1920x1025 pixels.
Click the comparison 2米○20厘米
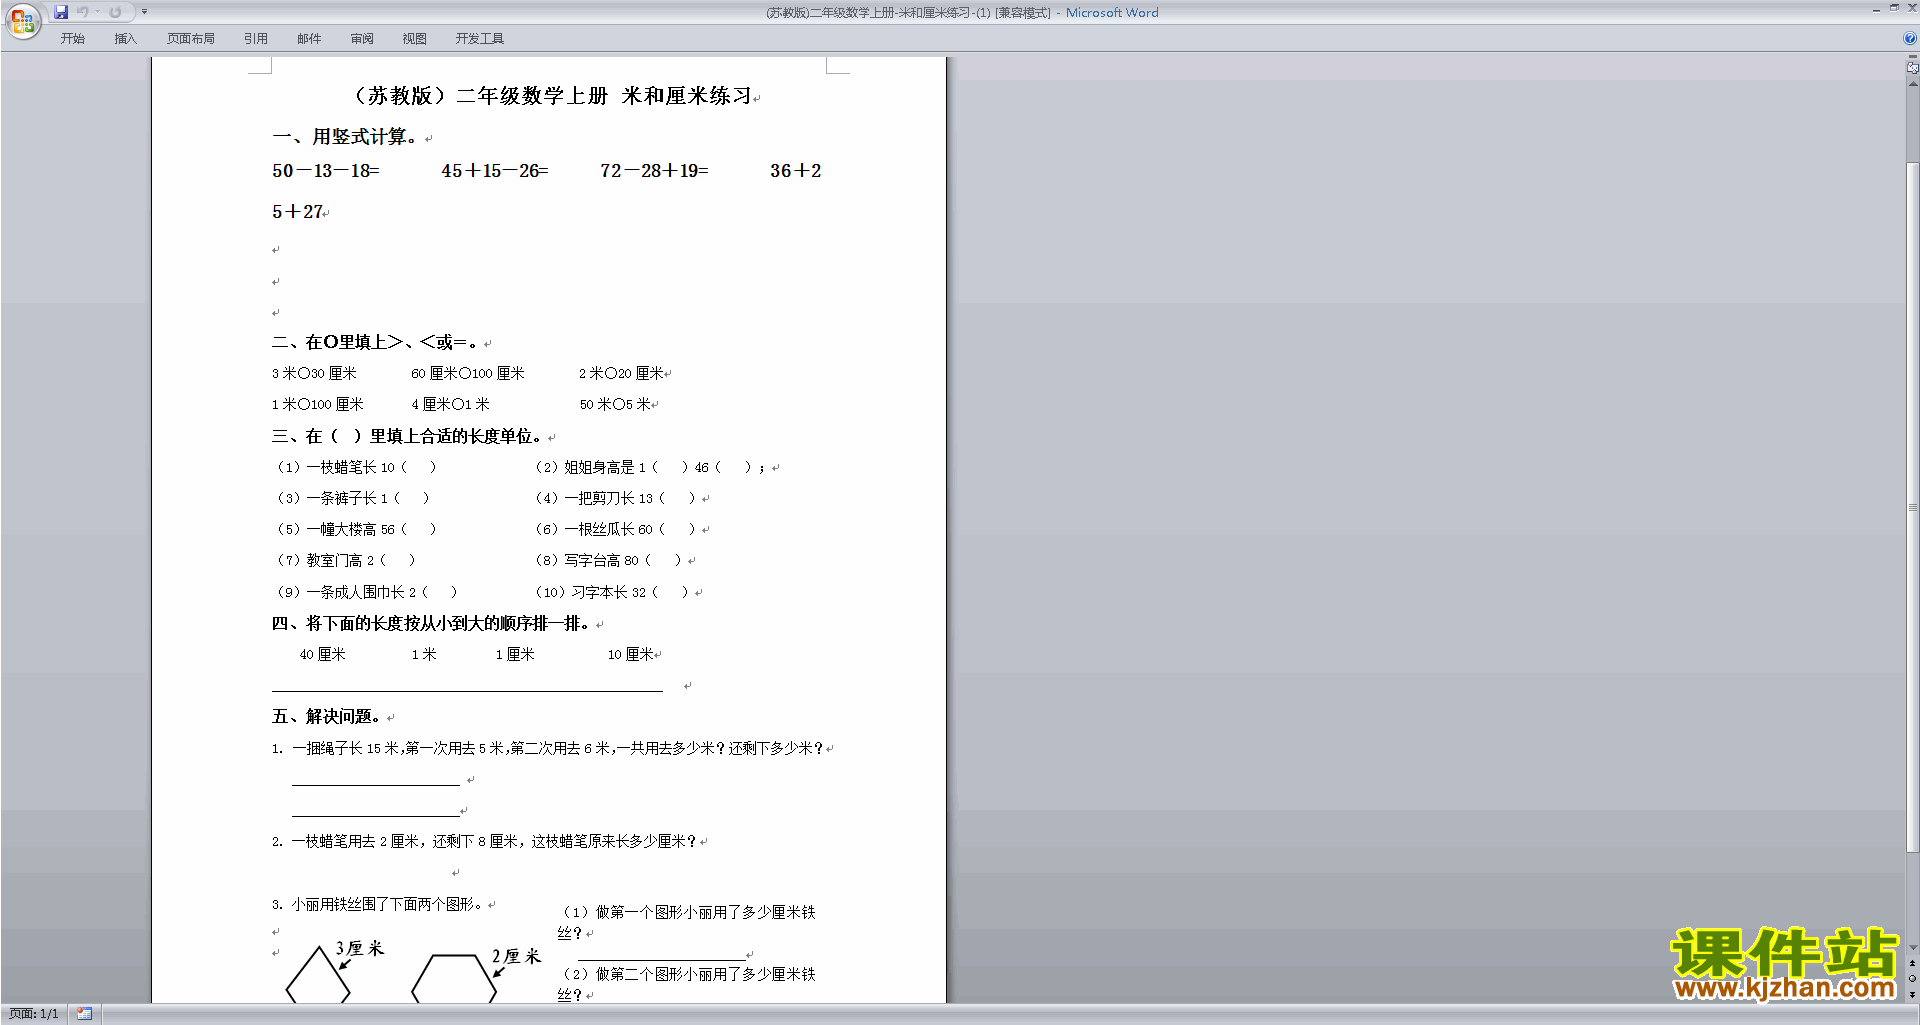coord(621,373)
